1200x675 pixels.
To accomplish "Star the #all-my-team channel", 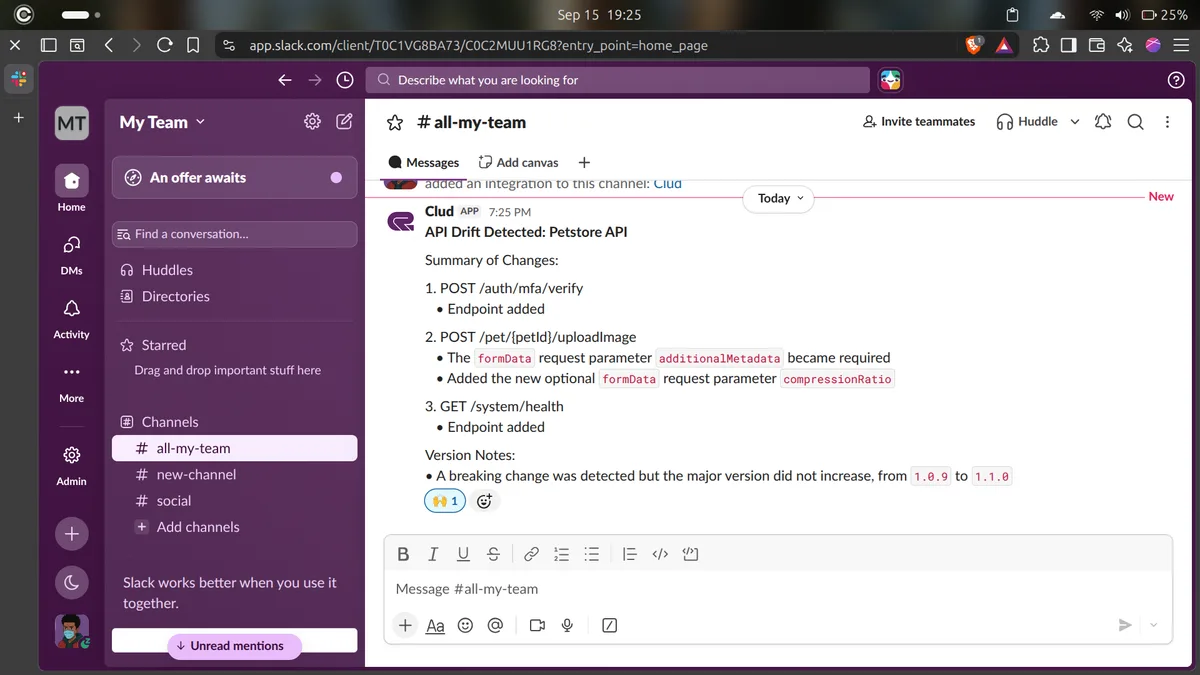I will (395, 122).
